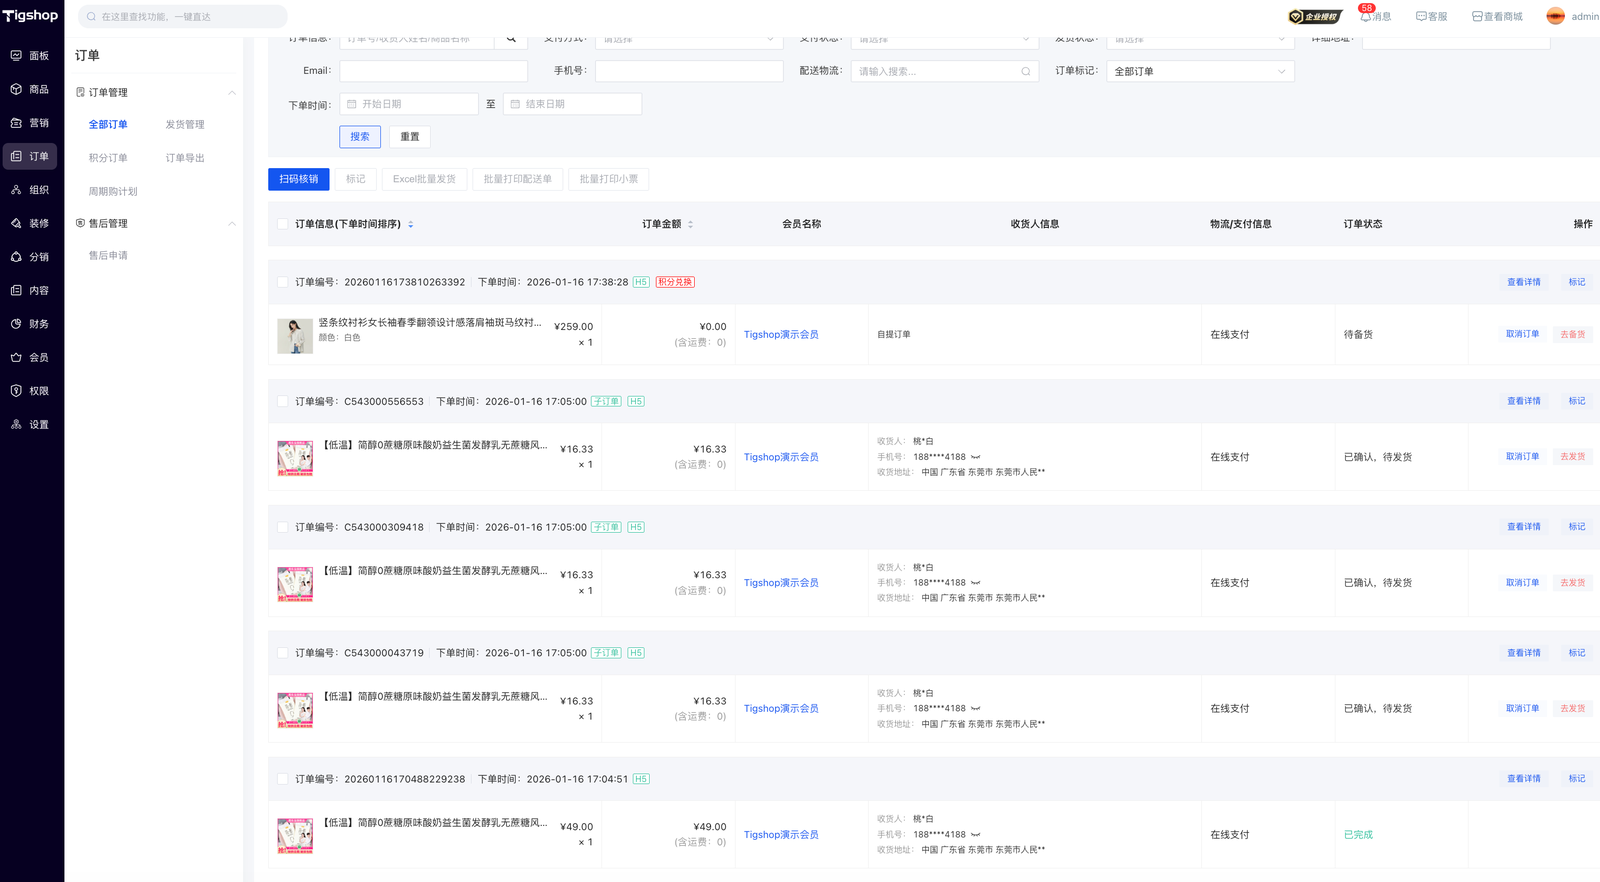Viewport: 1600px width, 882px height.
Task: Open the 订单标记 全部订单 dropdown
Action: click(x=1199, y=72)
